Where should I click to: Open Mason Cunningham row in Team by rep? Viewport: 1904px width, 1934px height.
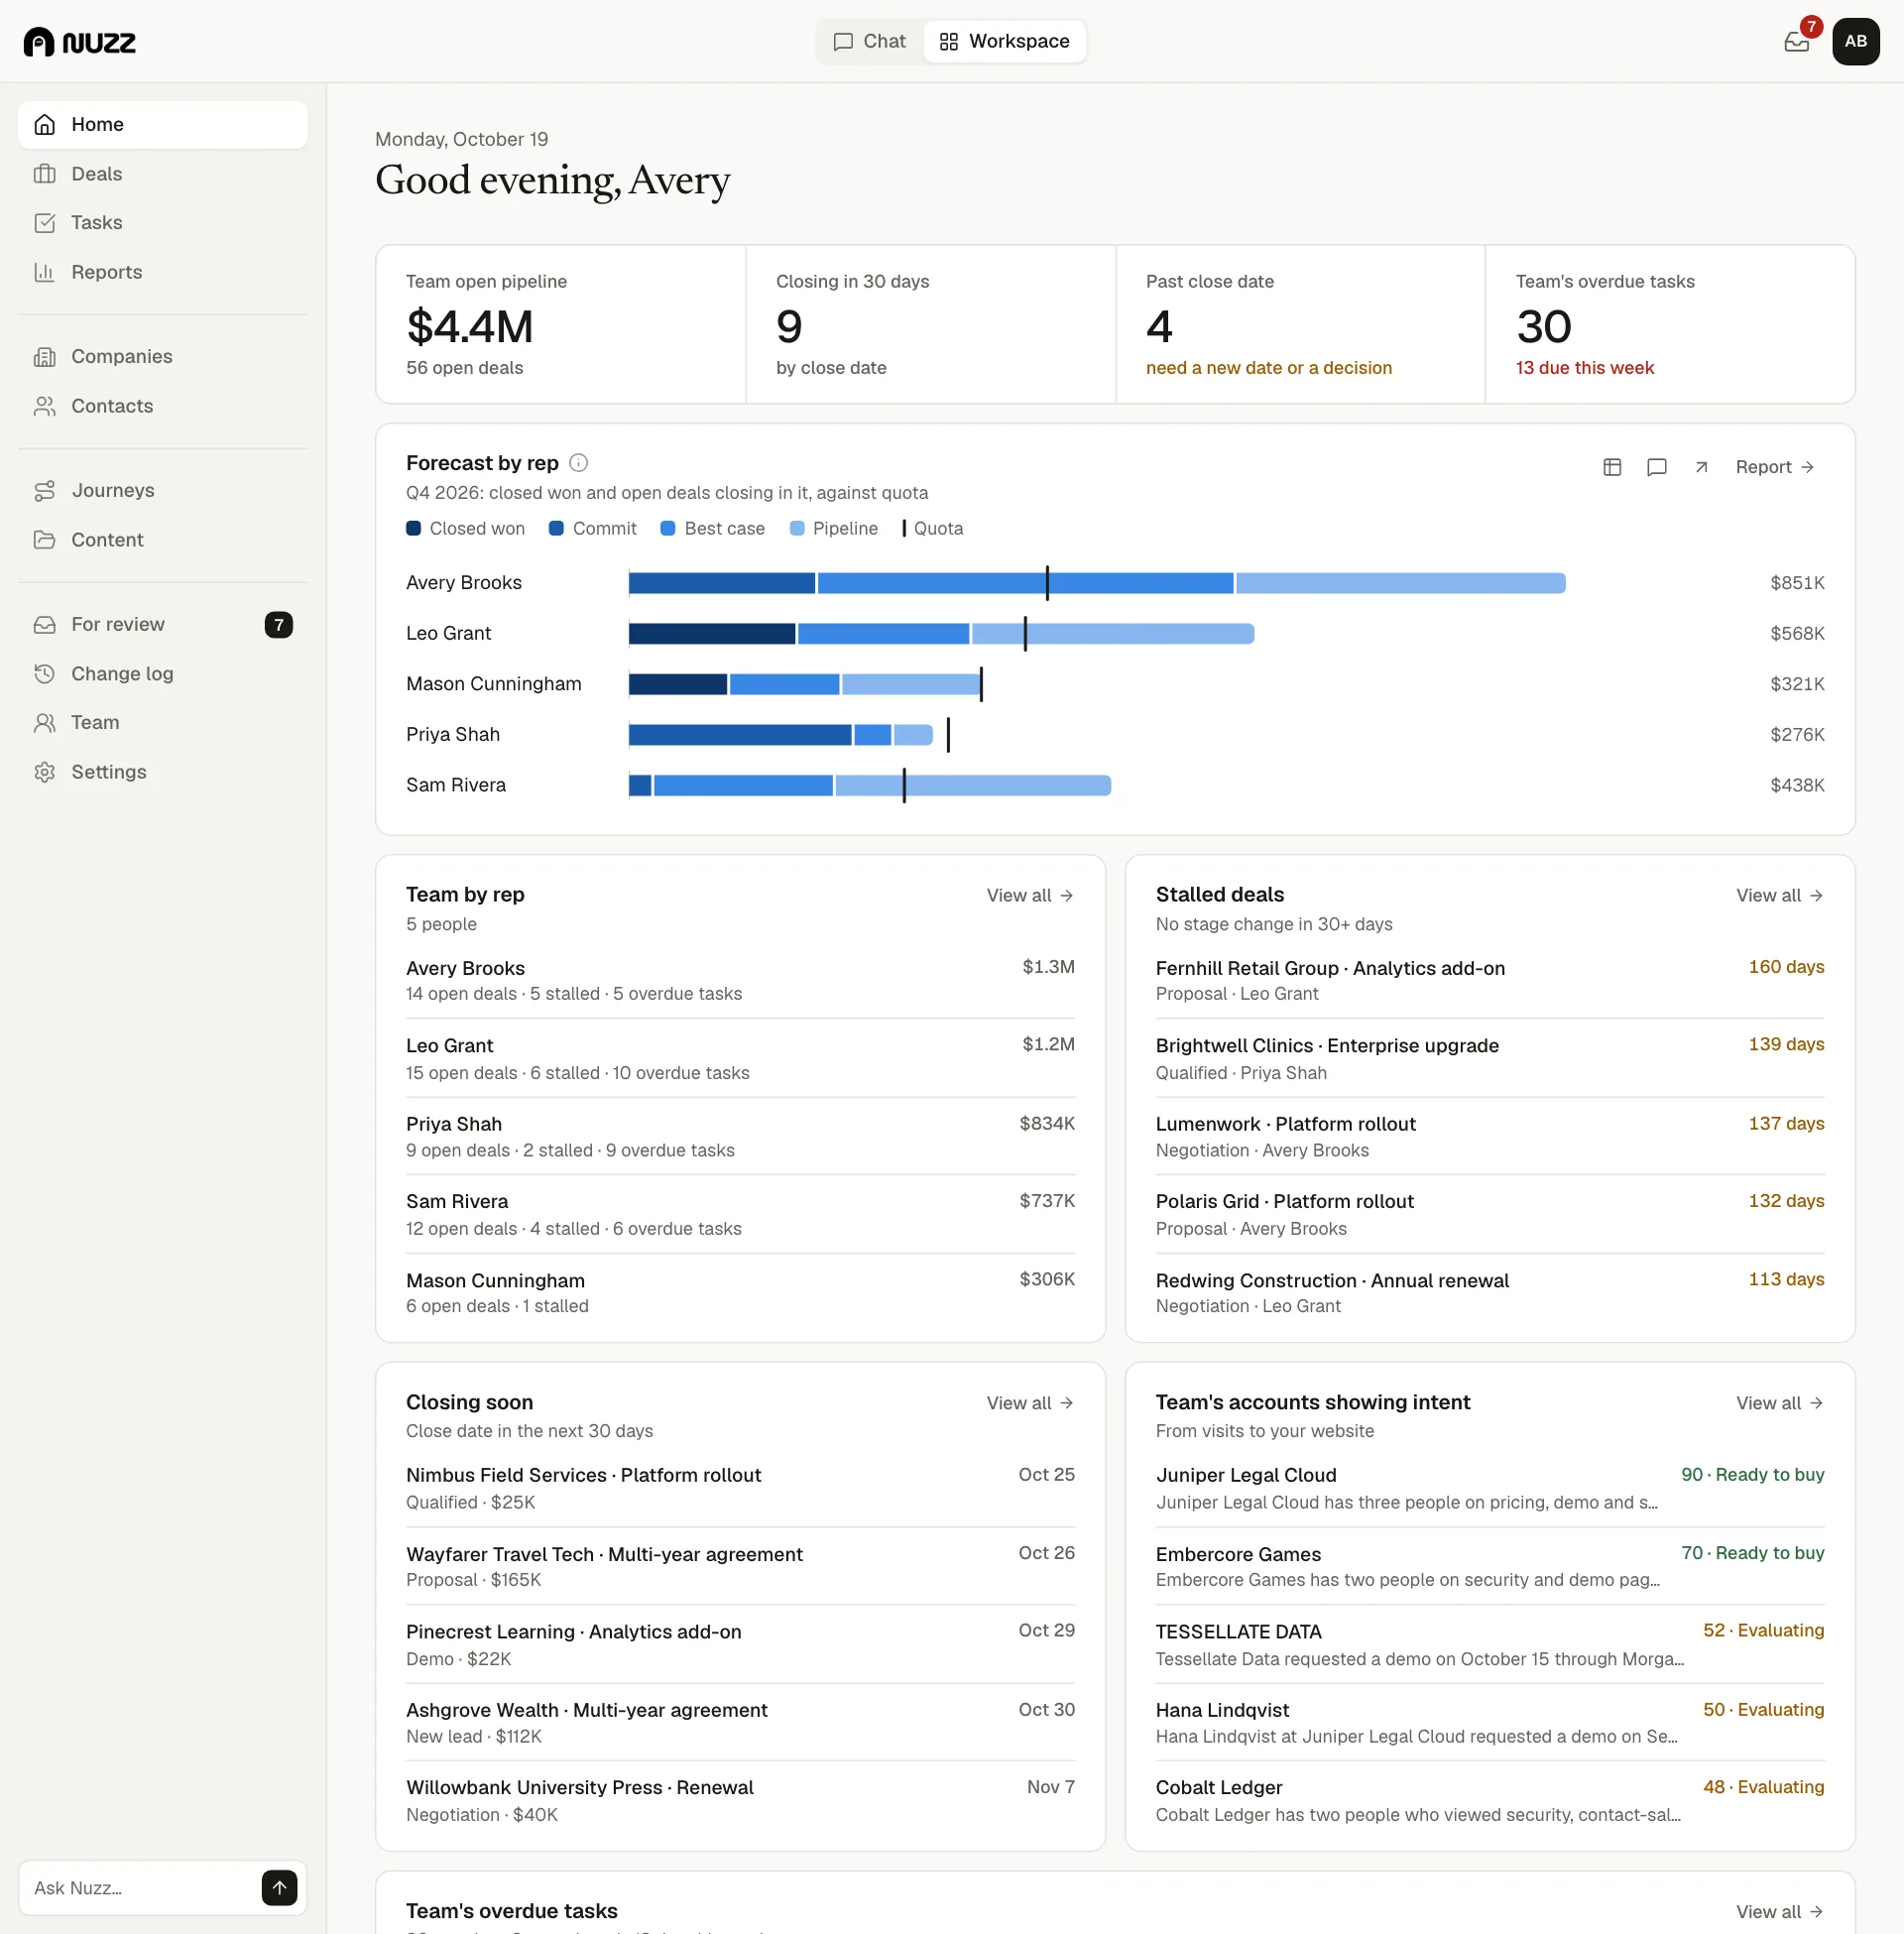coord(740,1293)
